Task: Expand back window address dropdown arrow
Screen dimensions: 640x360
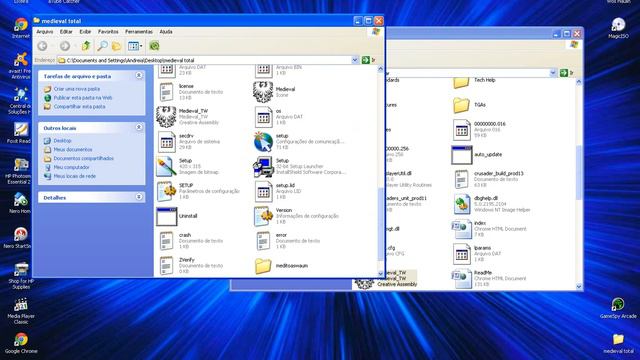Action: [x=553, y=73]
